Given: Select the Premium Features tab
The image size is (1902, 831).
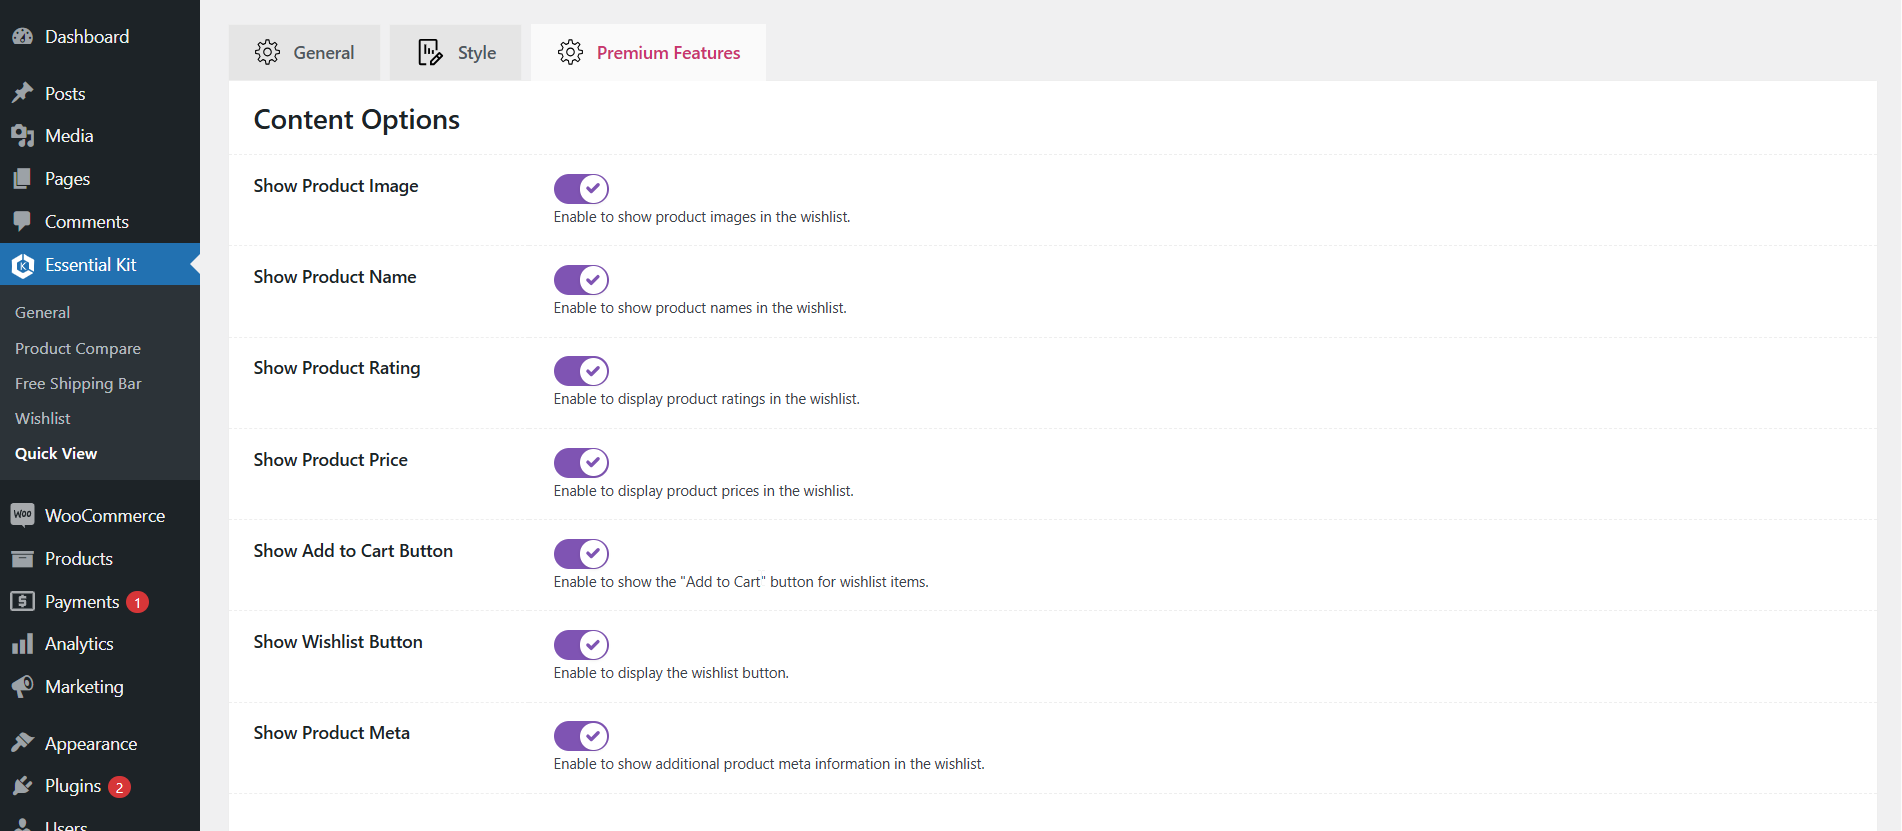Looking at the screenshot, I should click(x=648, y=53).
